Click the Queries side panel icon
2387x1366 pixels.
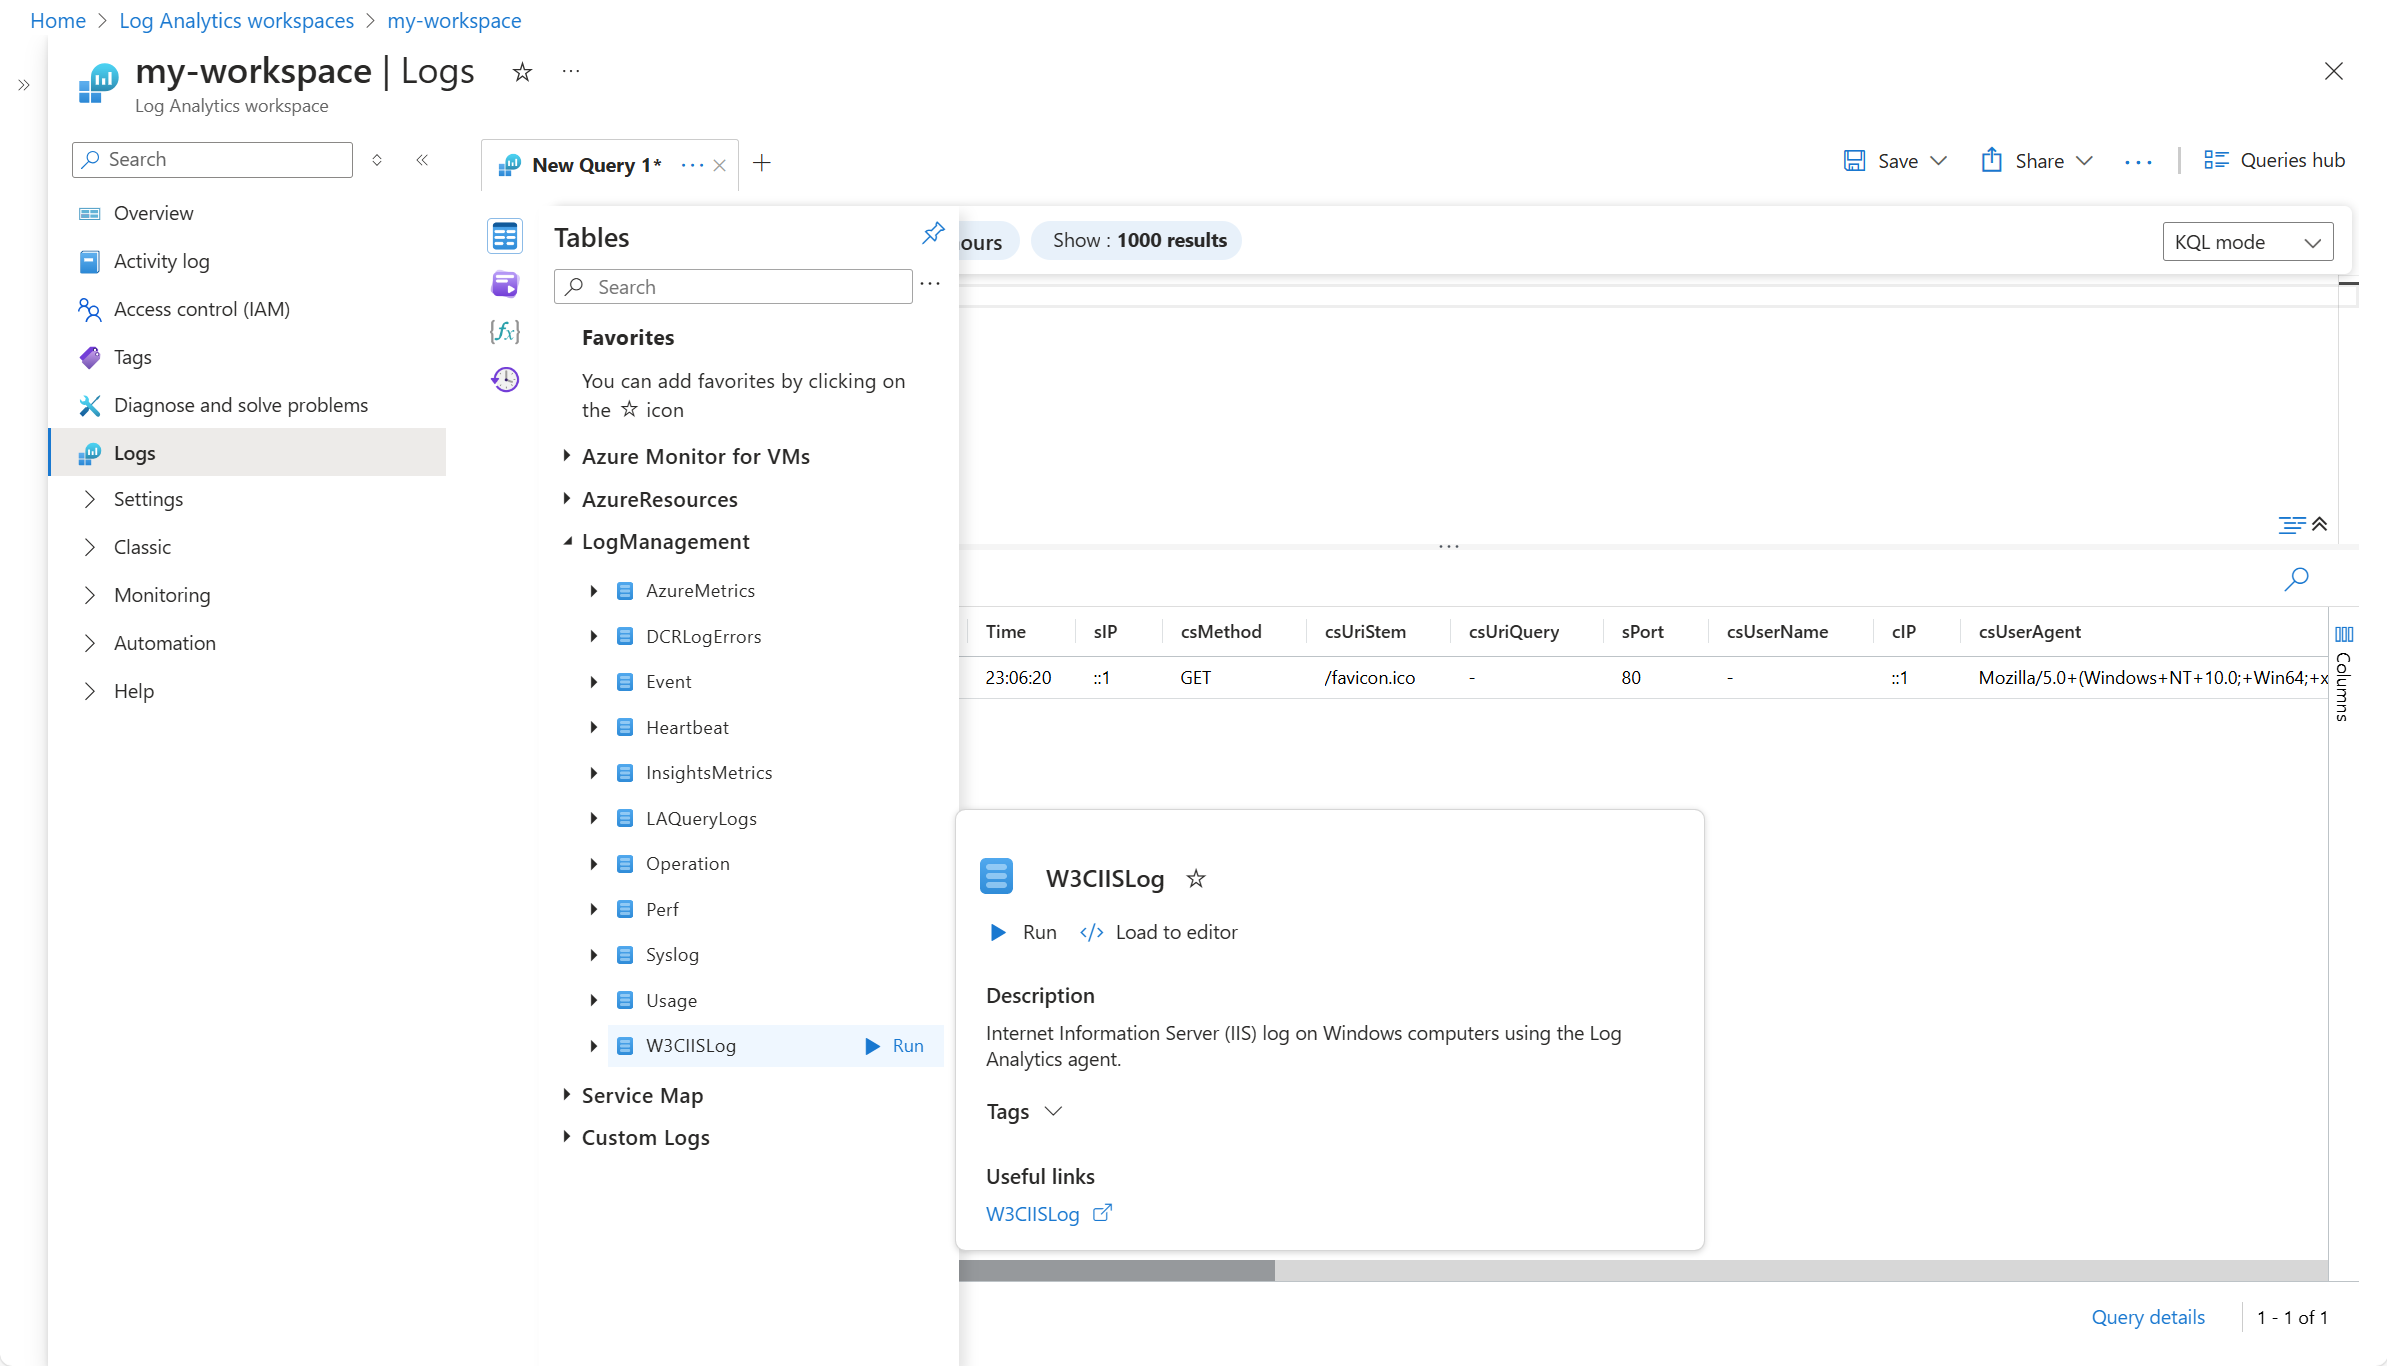point(505,285)
